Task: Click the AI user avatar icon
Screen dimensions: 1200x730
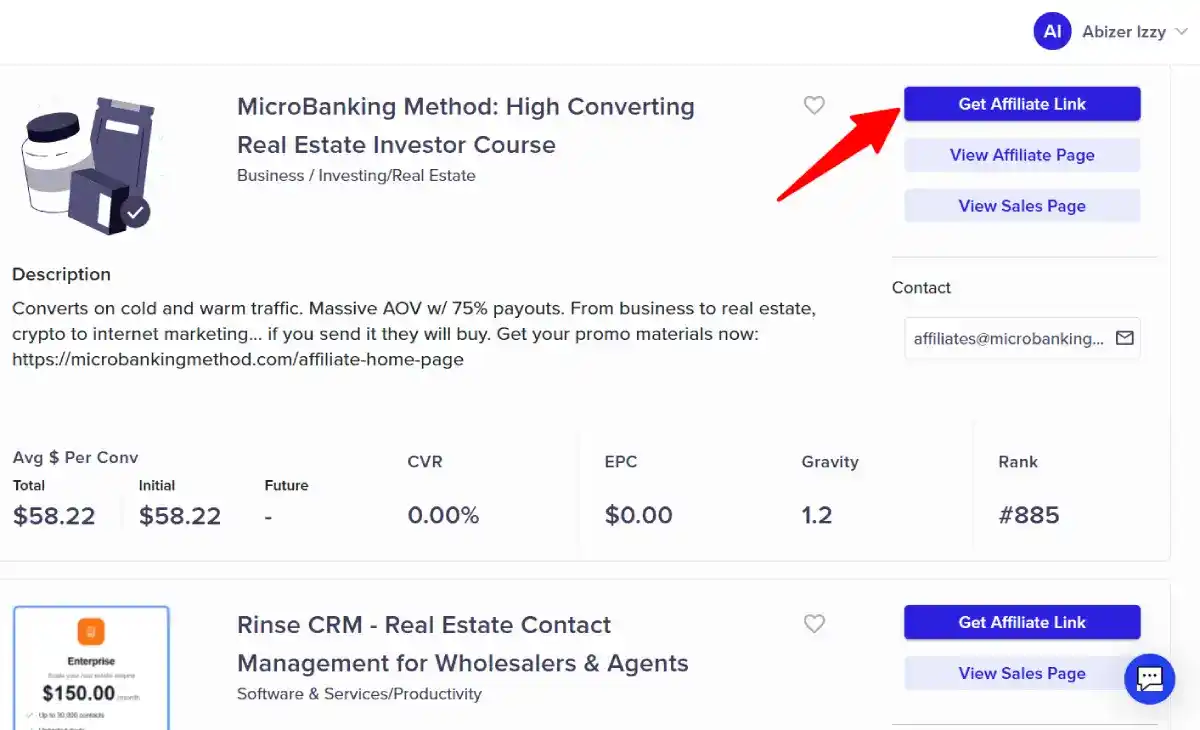Action: pyautogui.click(x=1052, y=31)
